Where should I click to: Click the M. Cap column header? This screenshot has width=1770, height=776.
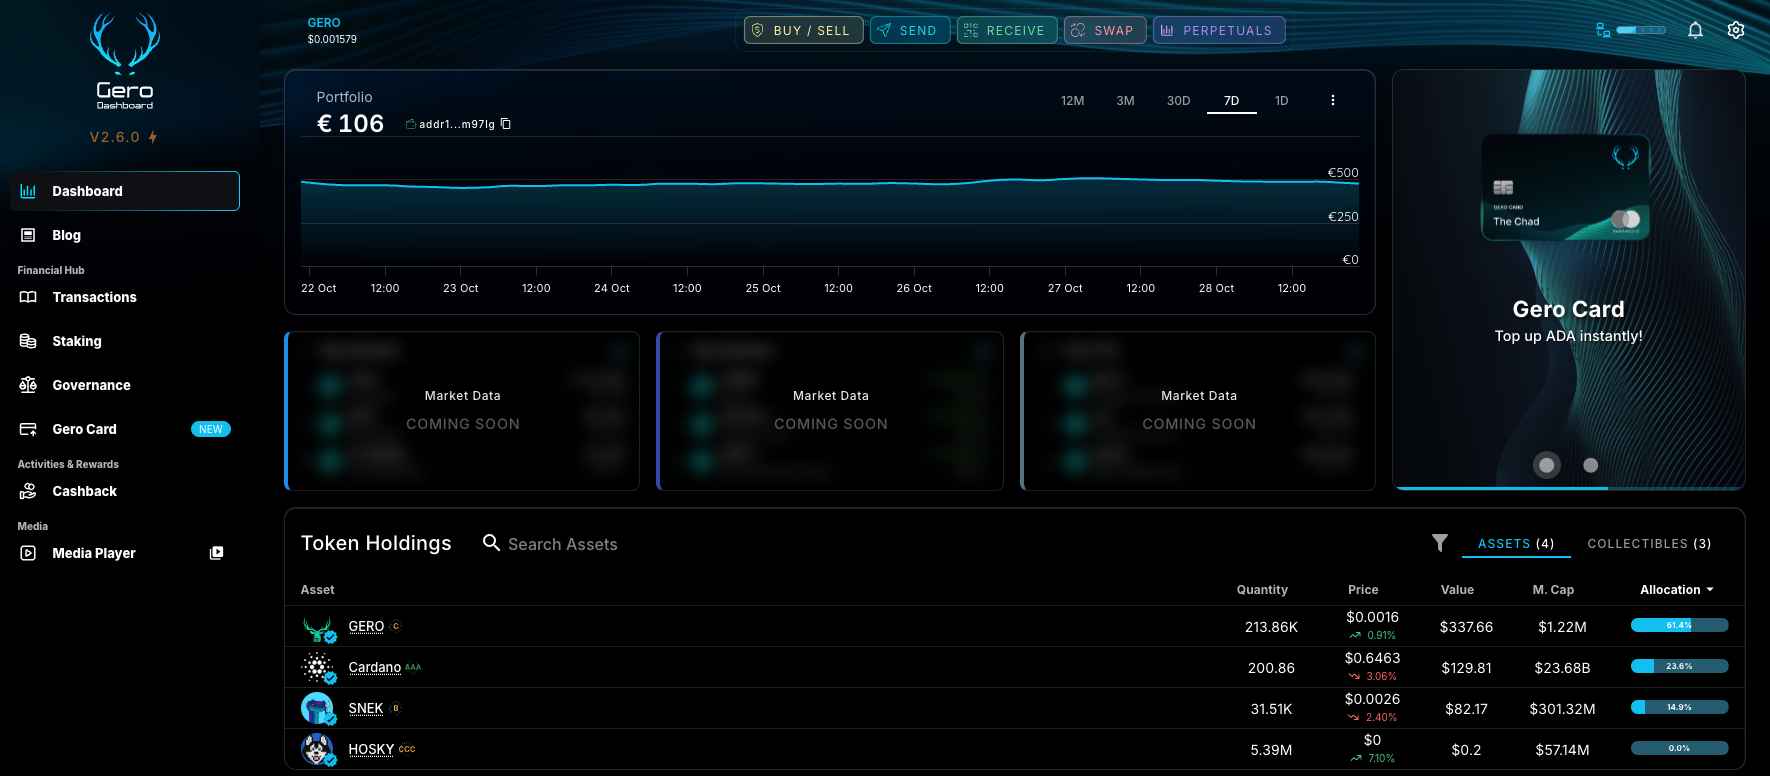(1553, 590)
